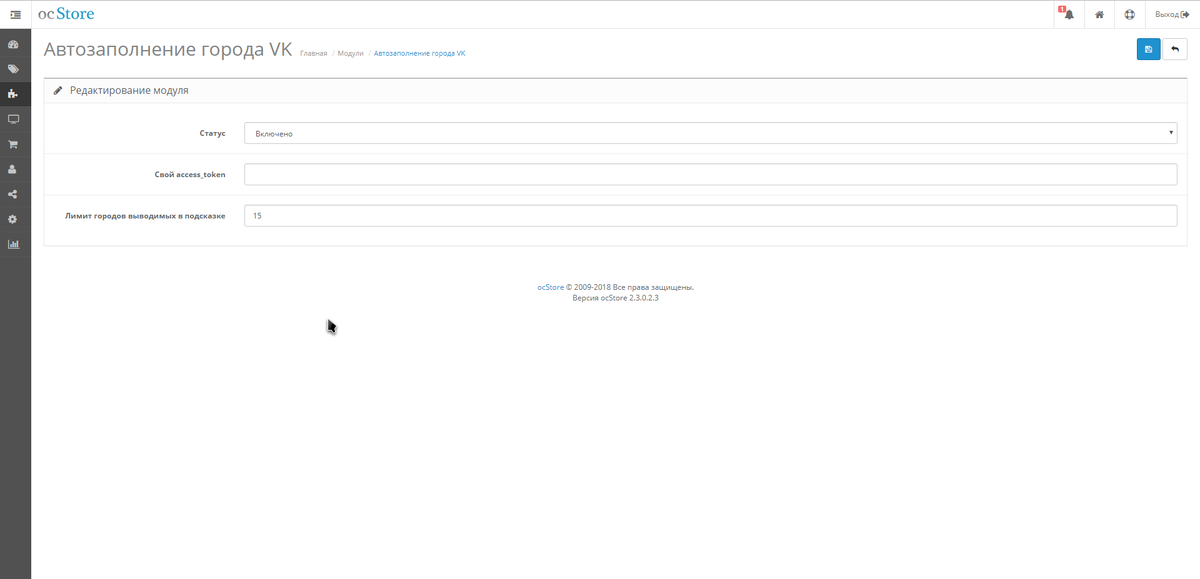Open the Catalog tags sidebar icon
The width and height of the screenshot is (1200, 579).
coord(13,70)
